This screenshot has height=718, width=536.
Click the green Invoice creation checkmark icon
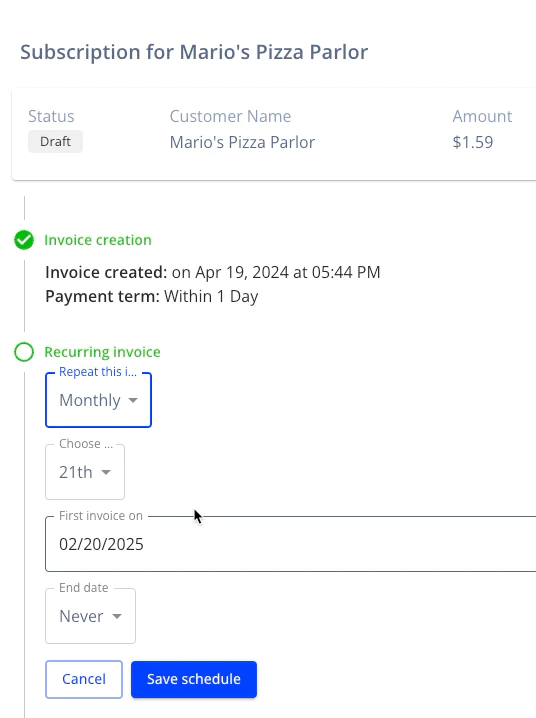pos(24,240)
